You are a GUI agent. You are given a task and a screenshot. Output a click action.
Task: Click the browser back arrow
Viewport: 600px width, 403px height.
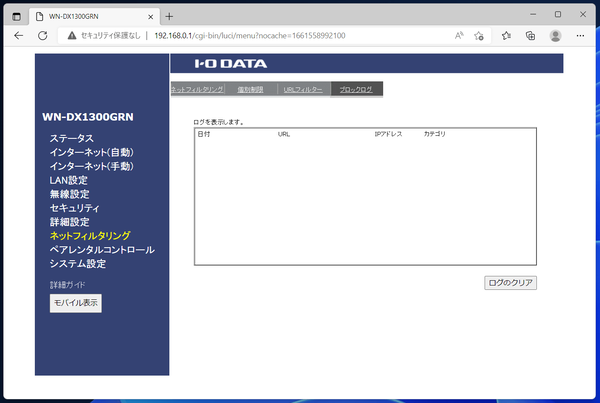pyautogui.click(x=18, y=35)
